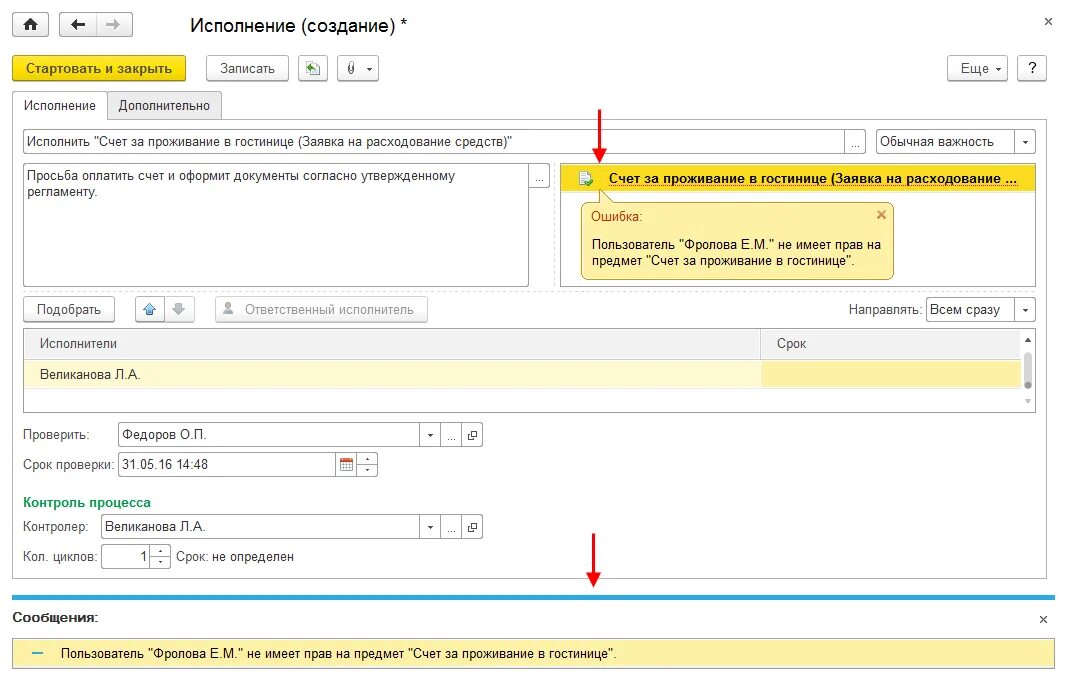Screen dimensions: 1066x681
Task: Click the Срок cell for Великанова Л.А.
Action: pyautogui.click(x=891, y=374)
